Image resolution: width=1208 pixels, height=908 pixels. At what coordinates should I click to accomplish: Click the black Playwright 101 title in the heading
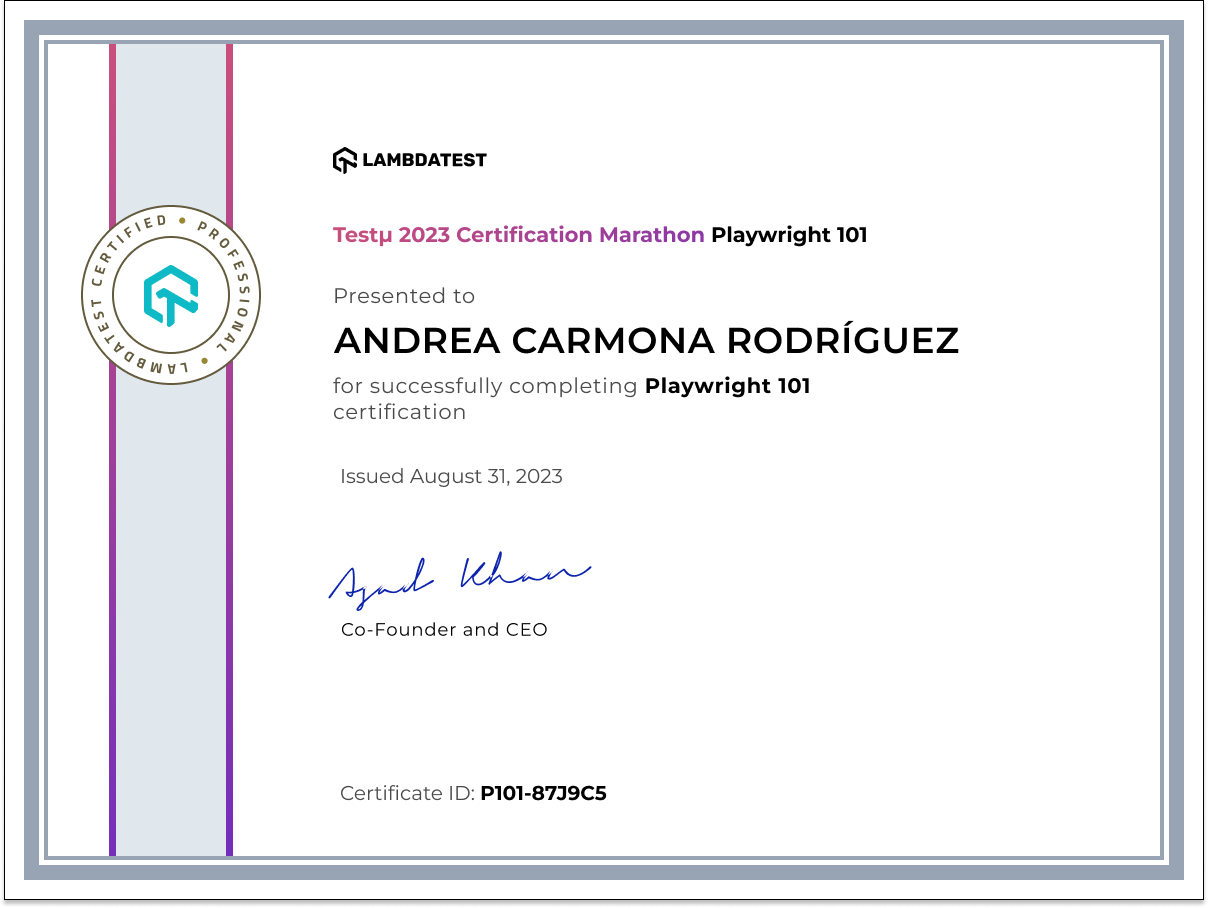click(789, 235)
